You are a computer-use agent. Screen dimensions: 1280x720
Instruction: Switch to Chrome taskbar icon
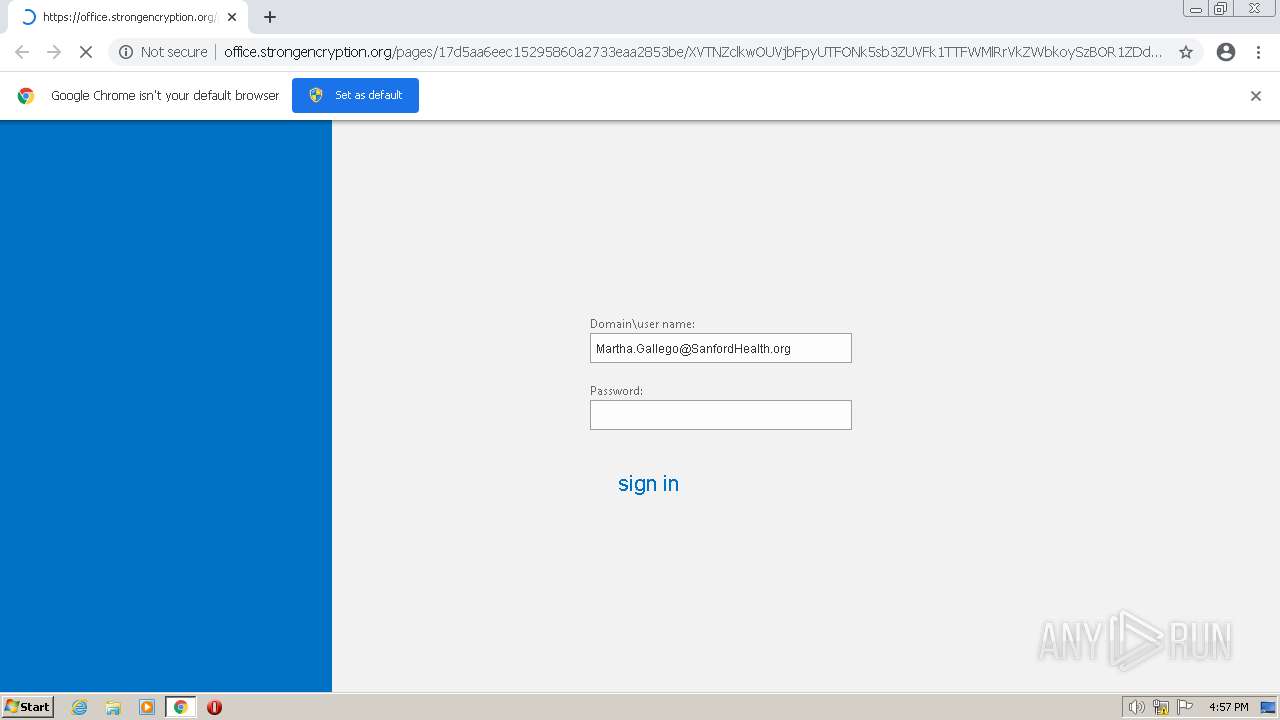coord(180,707)
